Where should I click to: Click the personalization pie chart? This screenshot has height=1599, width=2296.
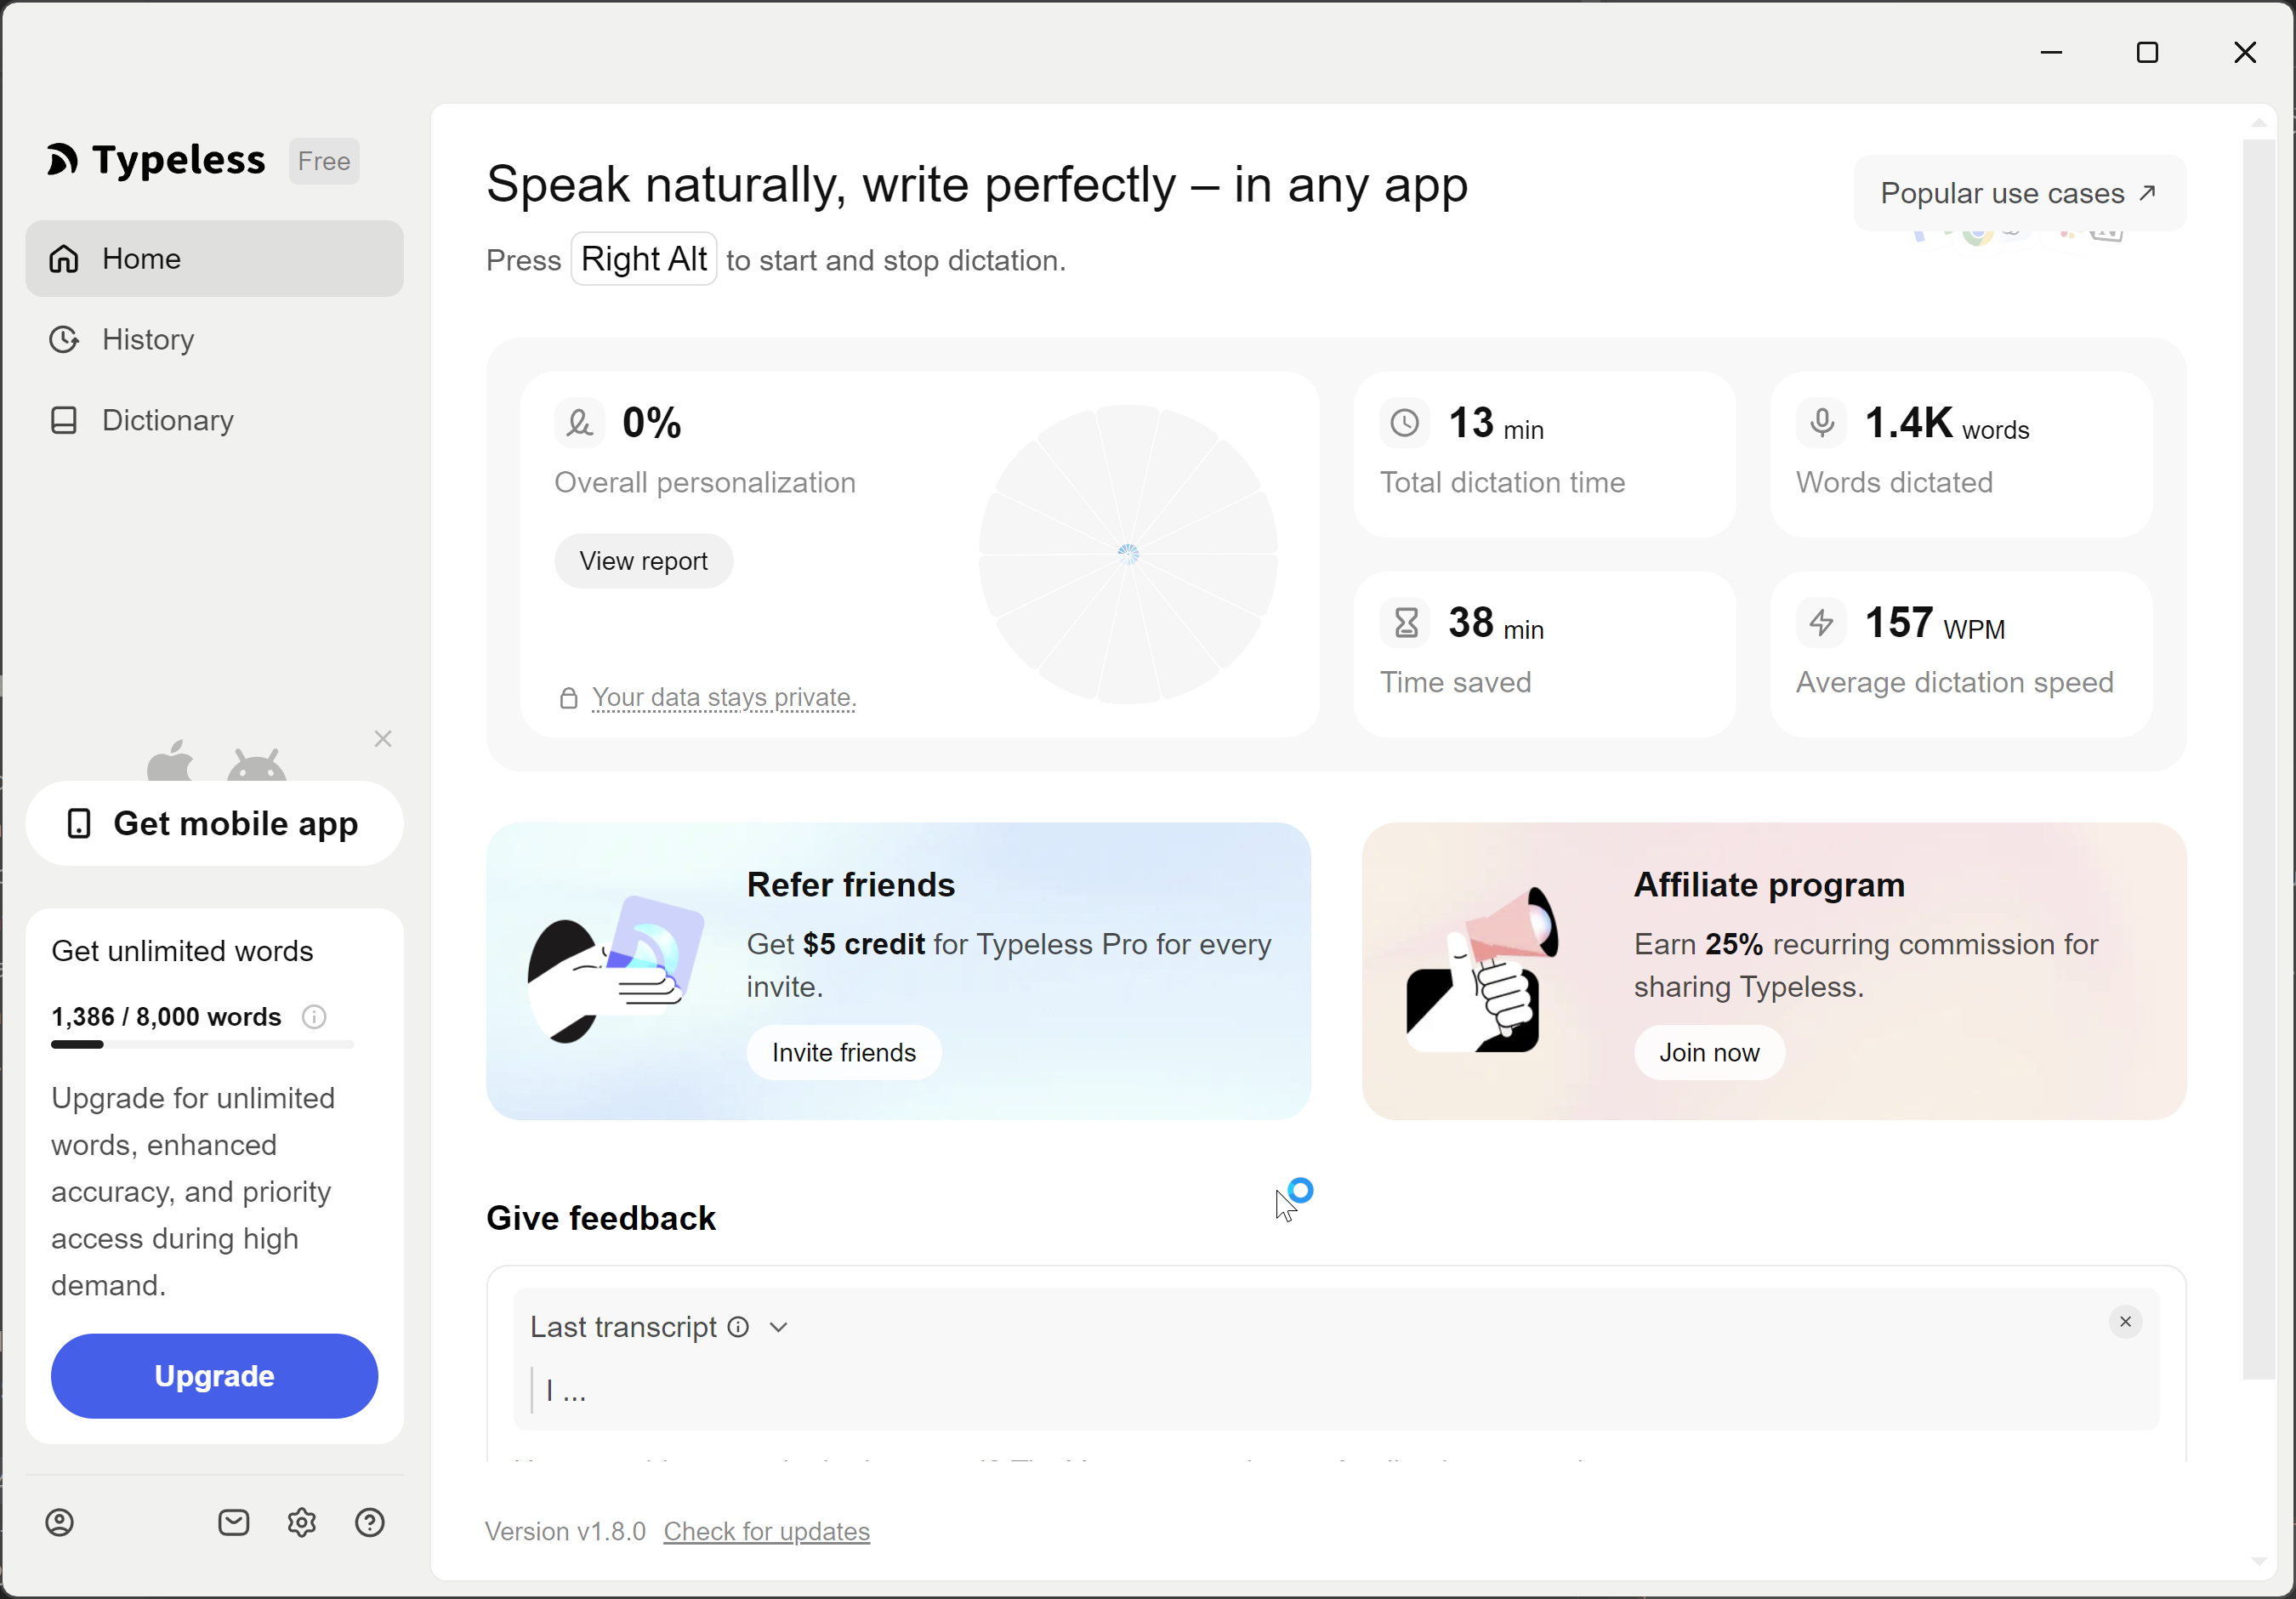1128,554
